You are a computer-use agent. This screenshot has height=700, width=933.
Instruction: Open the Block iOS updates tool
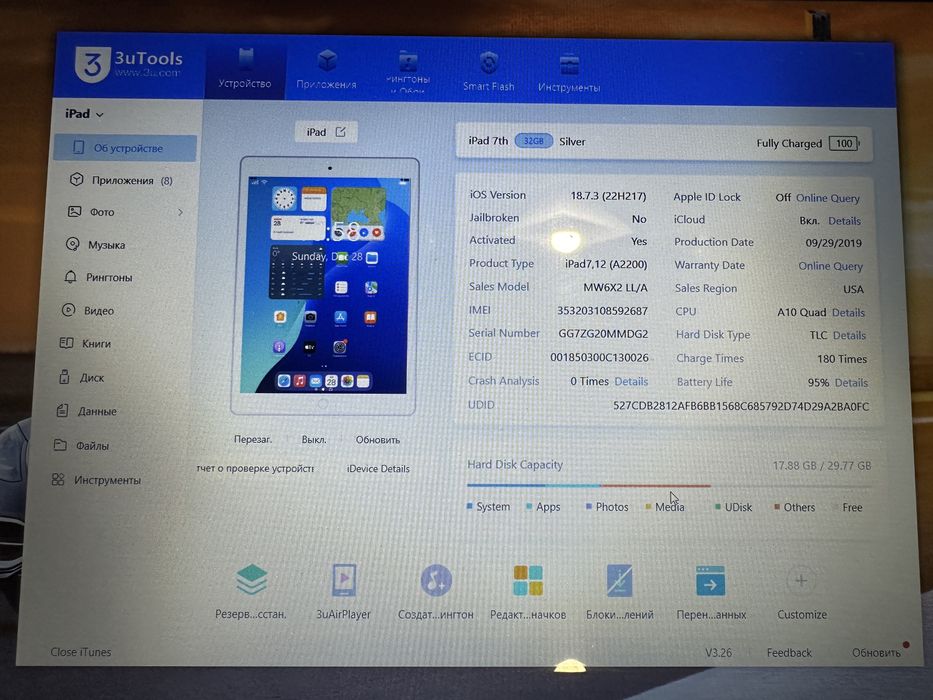pos(619,581)
